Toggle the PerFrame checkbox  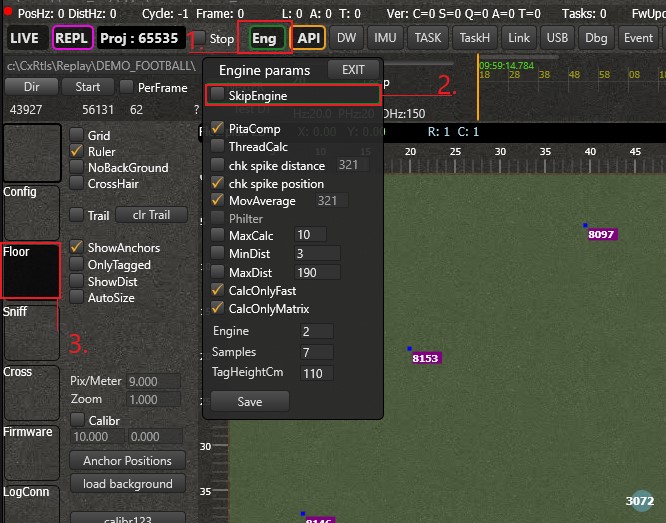pos(126,87)
